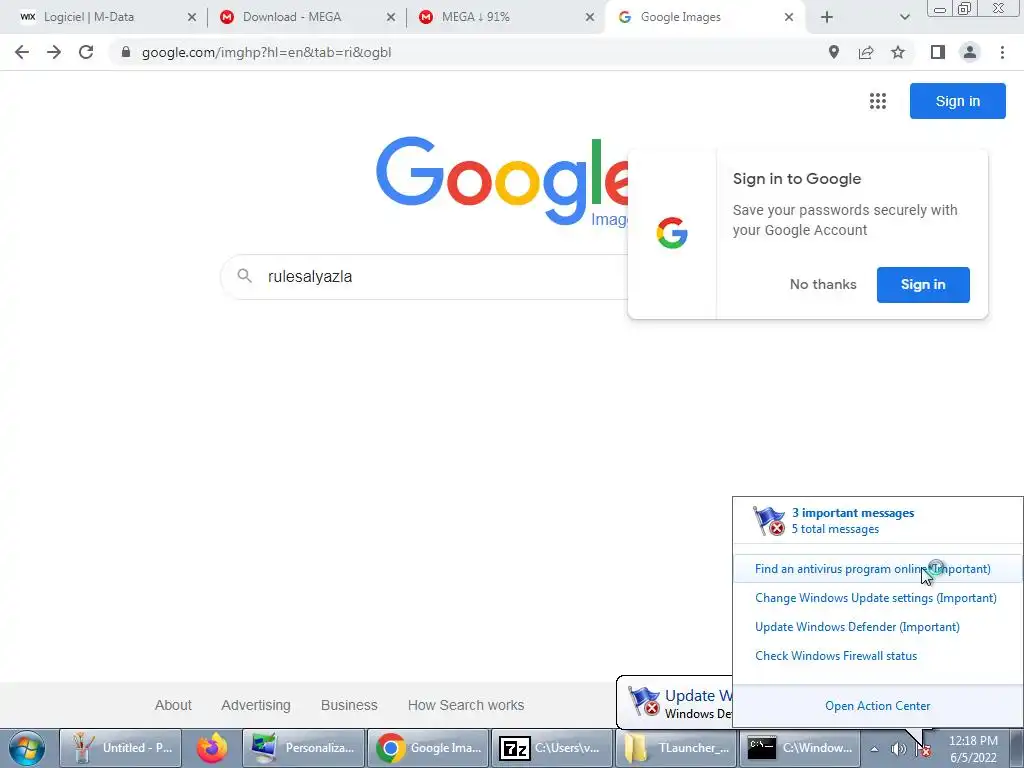This screenshot has height=768, width=1024.
Task: Click the Google logo
Action: (x=502, y=180)
